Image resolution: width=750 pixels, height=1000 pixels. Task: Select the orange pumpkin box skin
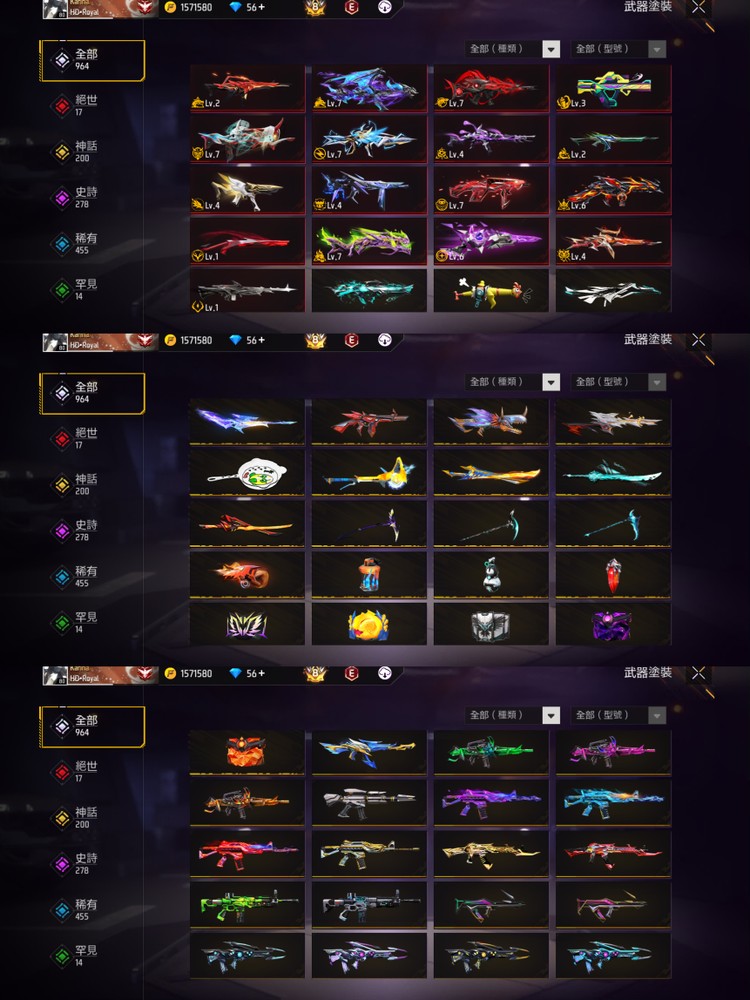[x=247, y=752]
